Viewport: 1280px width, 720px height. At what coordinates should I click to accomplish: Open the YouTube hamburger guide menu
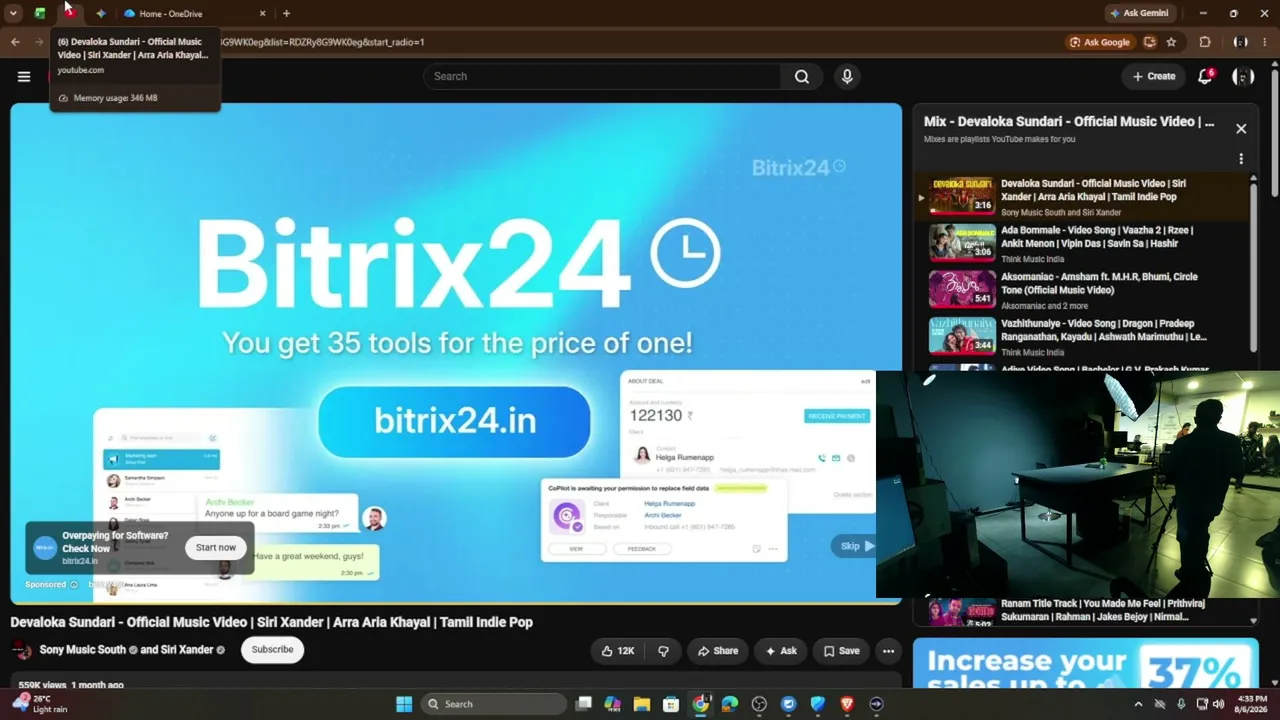click(24, 76)
